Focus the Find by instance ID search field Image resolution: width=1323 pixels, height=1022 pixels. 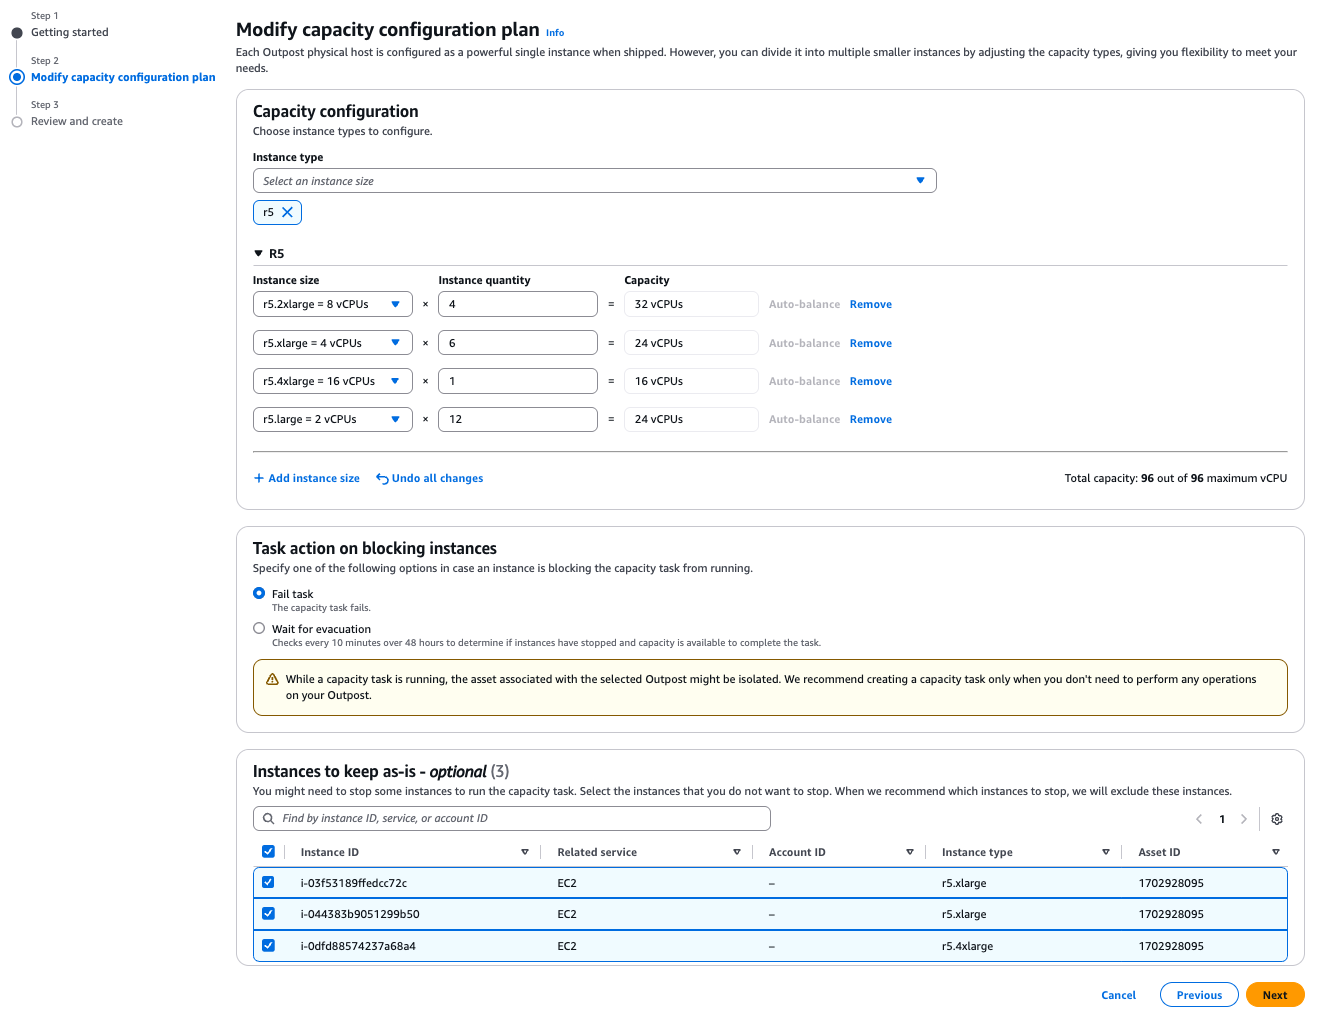pyautogui.click(x=512, y=818)
